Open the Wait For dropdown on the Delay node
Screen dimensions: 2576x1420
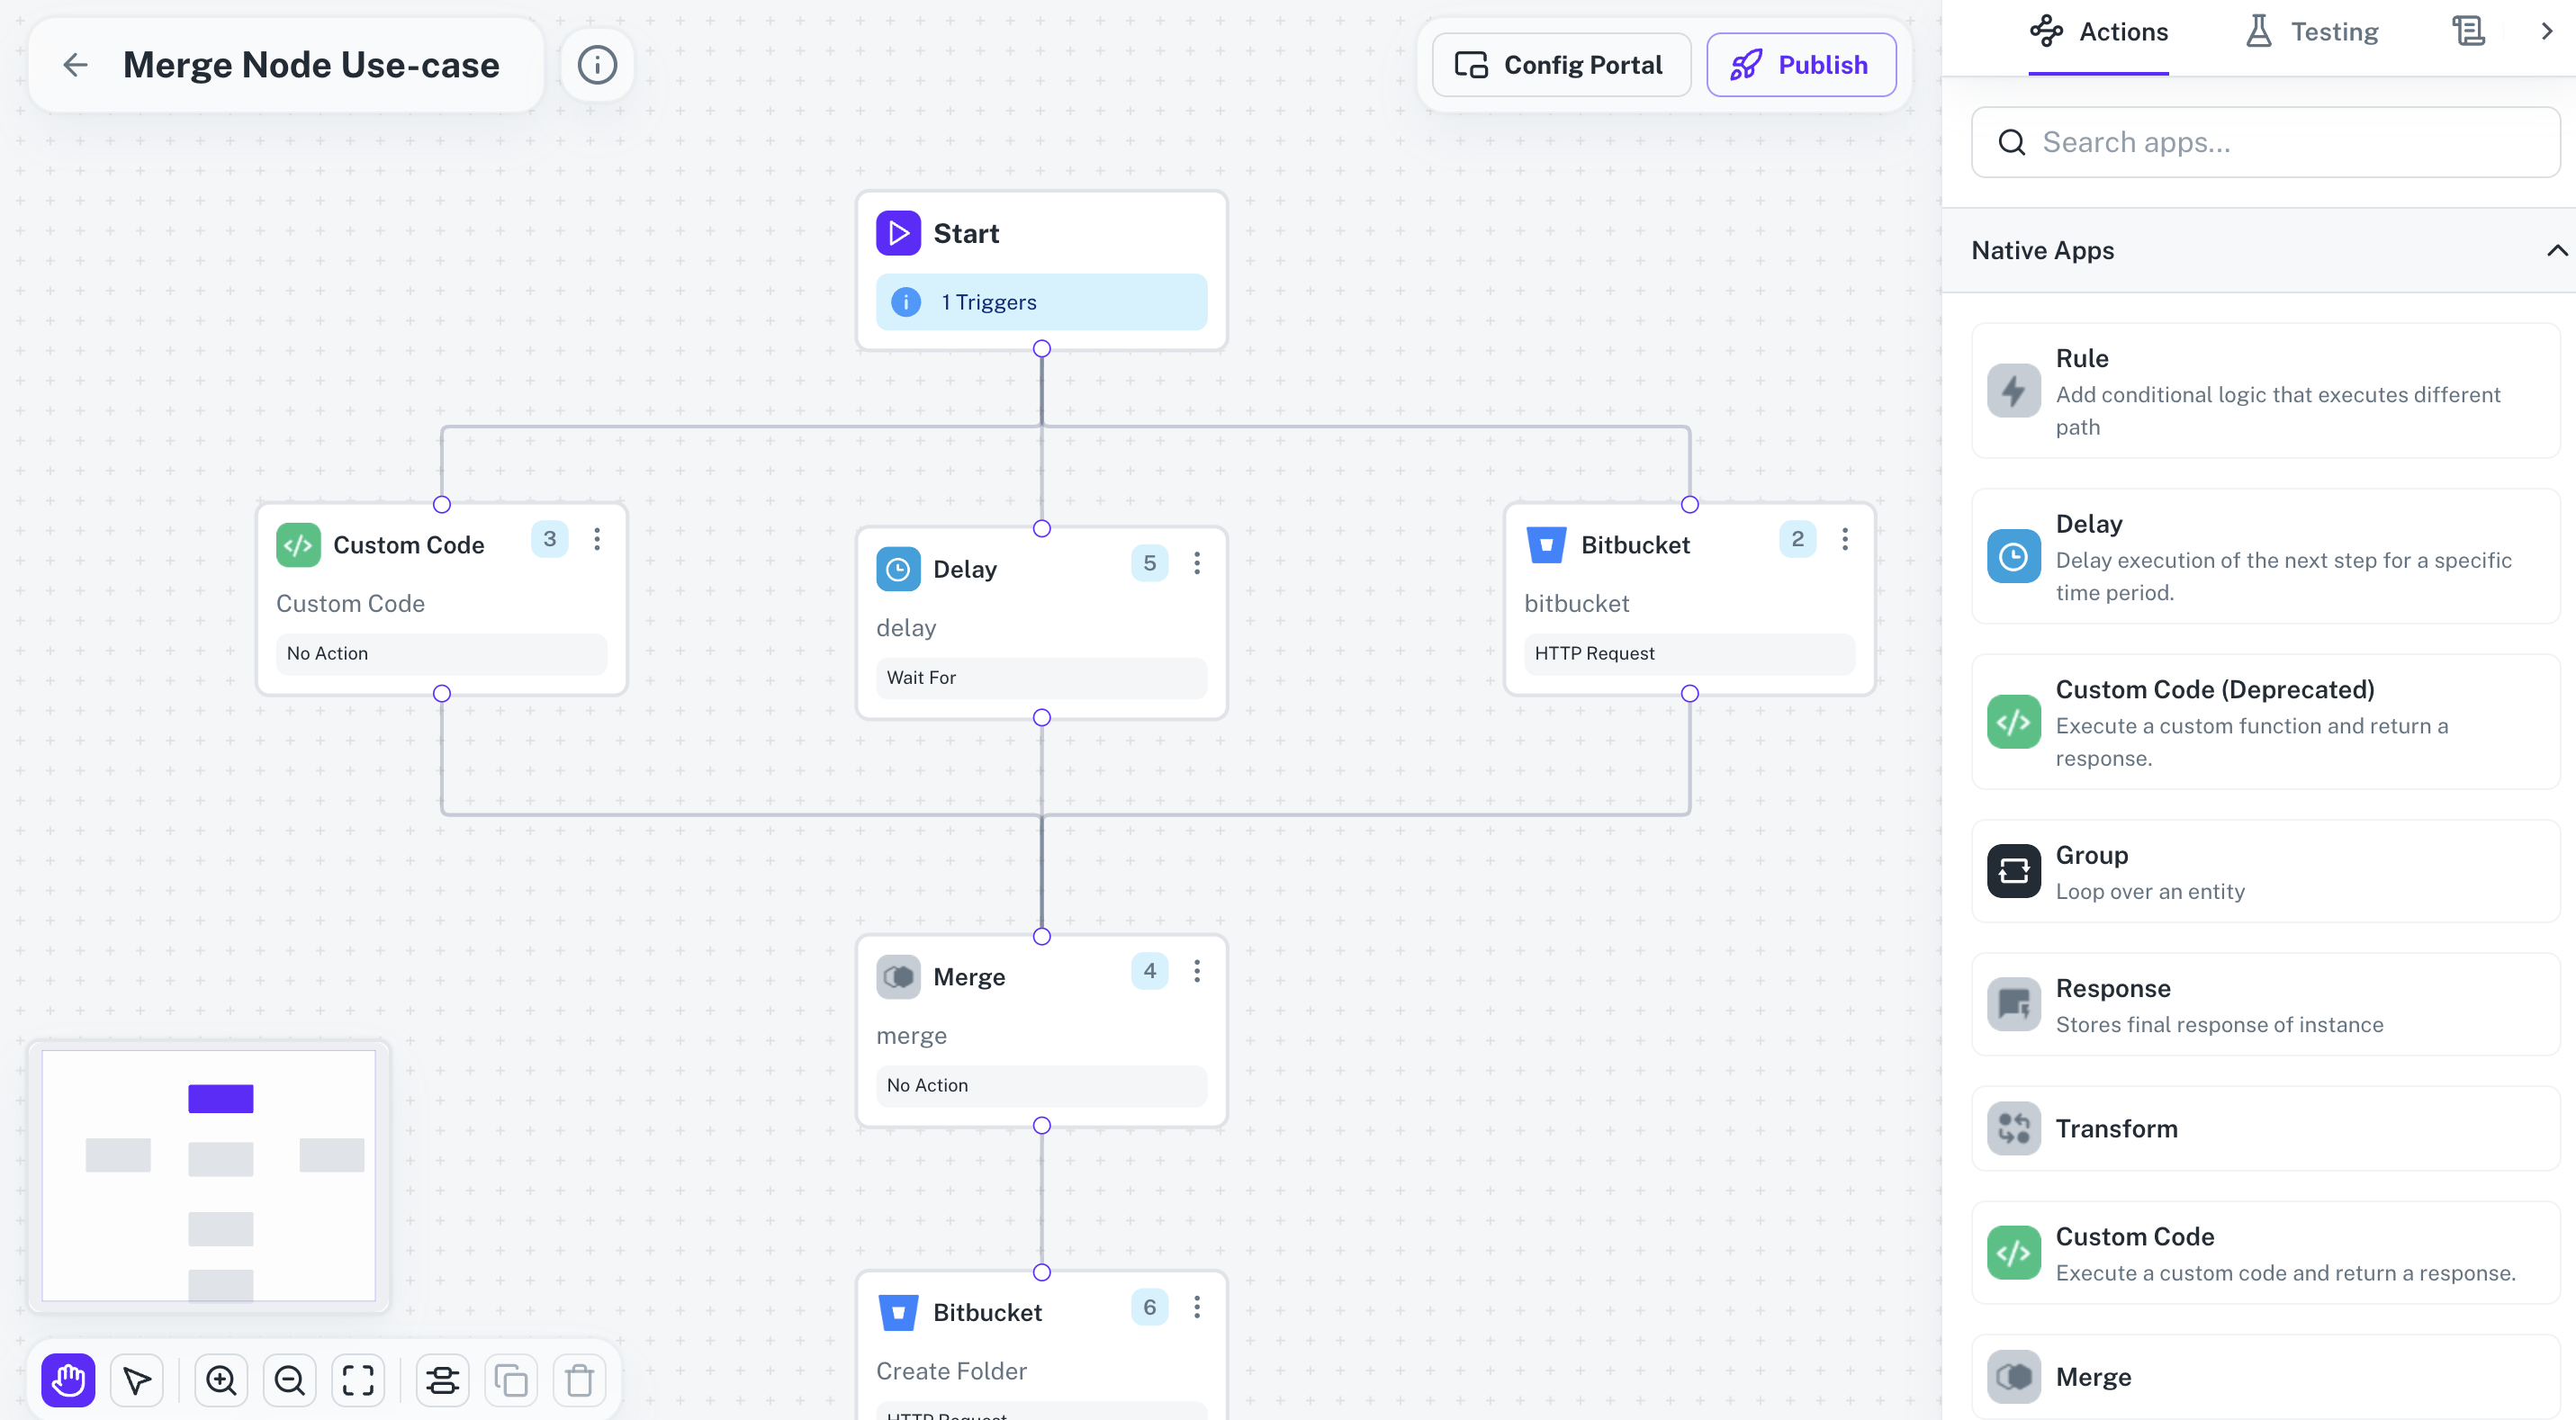pos(1041,677)
